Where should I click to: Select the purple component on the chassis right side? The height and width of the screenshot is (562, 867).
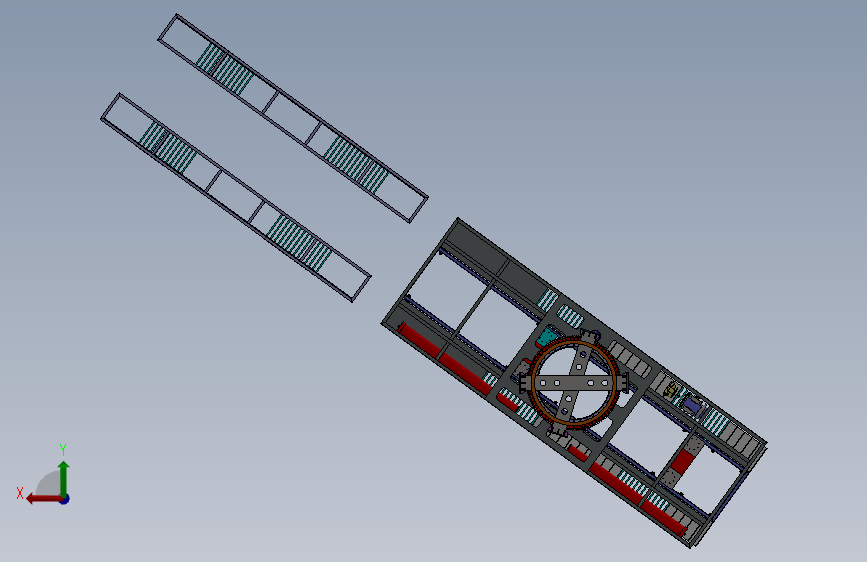click(692, 405)
